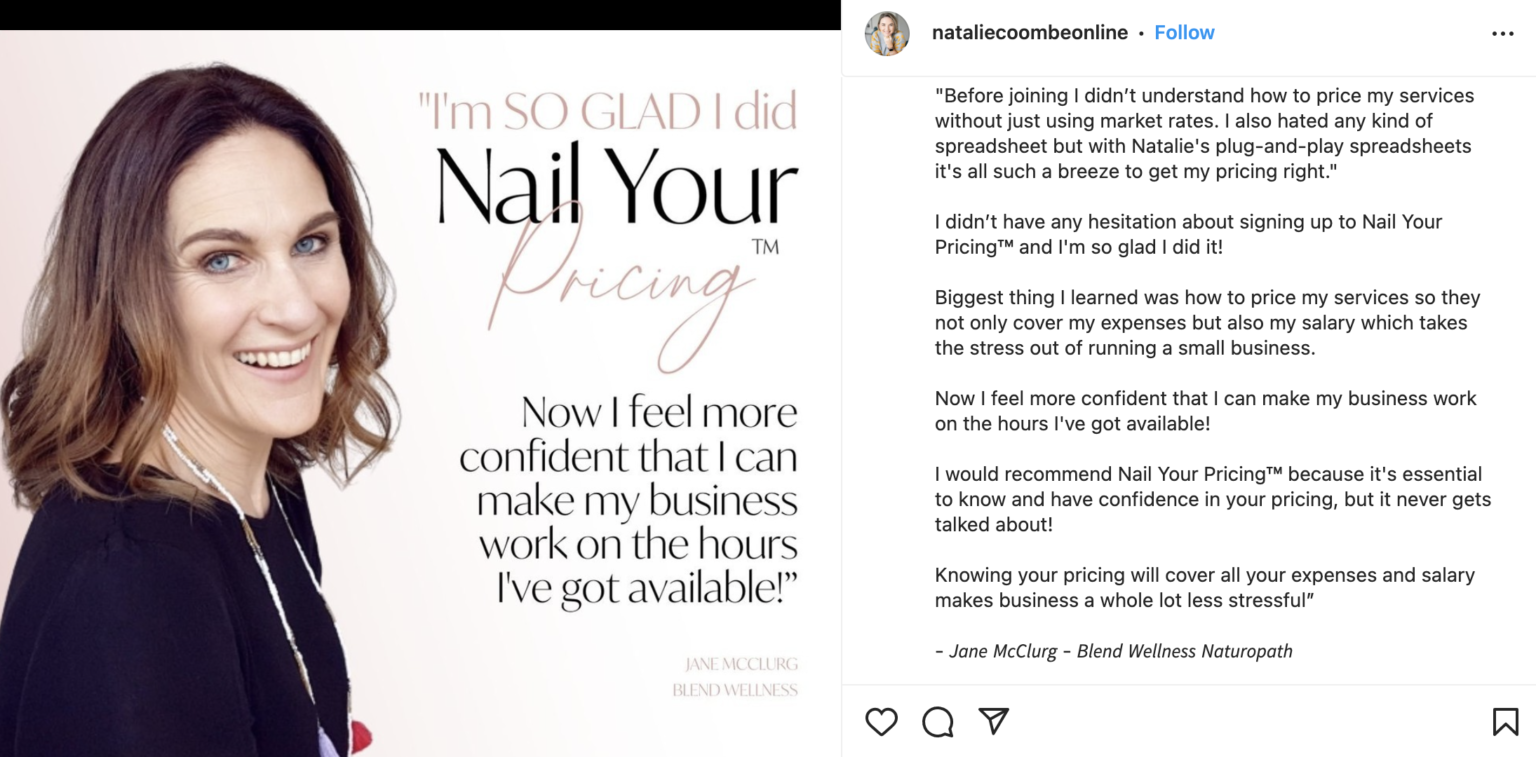Click nataliecoombeonline's profile picture
1536x757 pixels.
tap(886, 32)
